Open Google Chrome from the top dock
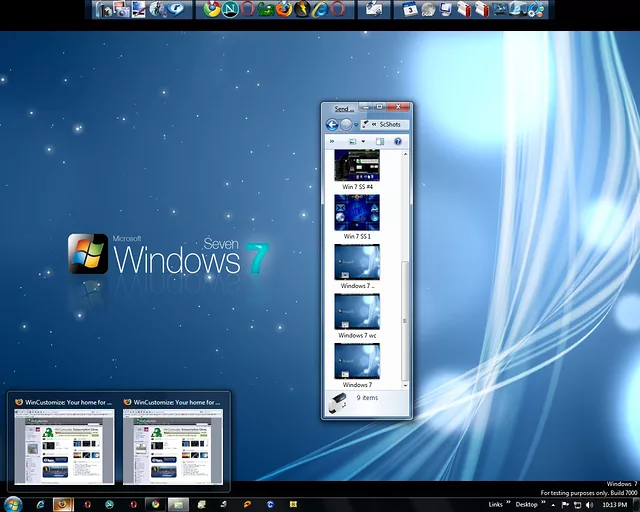 tap(211, 10)
